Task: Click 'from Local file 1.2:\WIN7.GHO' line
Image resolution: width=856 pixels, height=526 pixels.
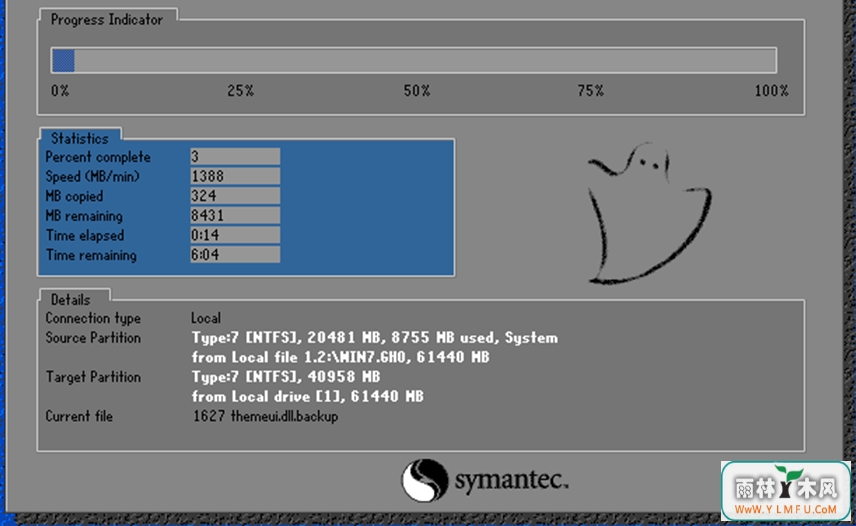Action: 340,357
